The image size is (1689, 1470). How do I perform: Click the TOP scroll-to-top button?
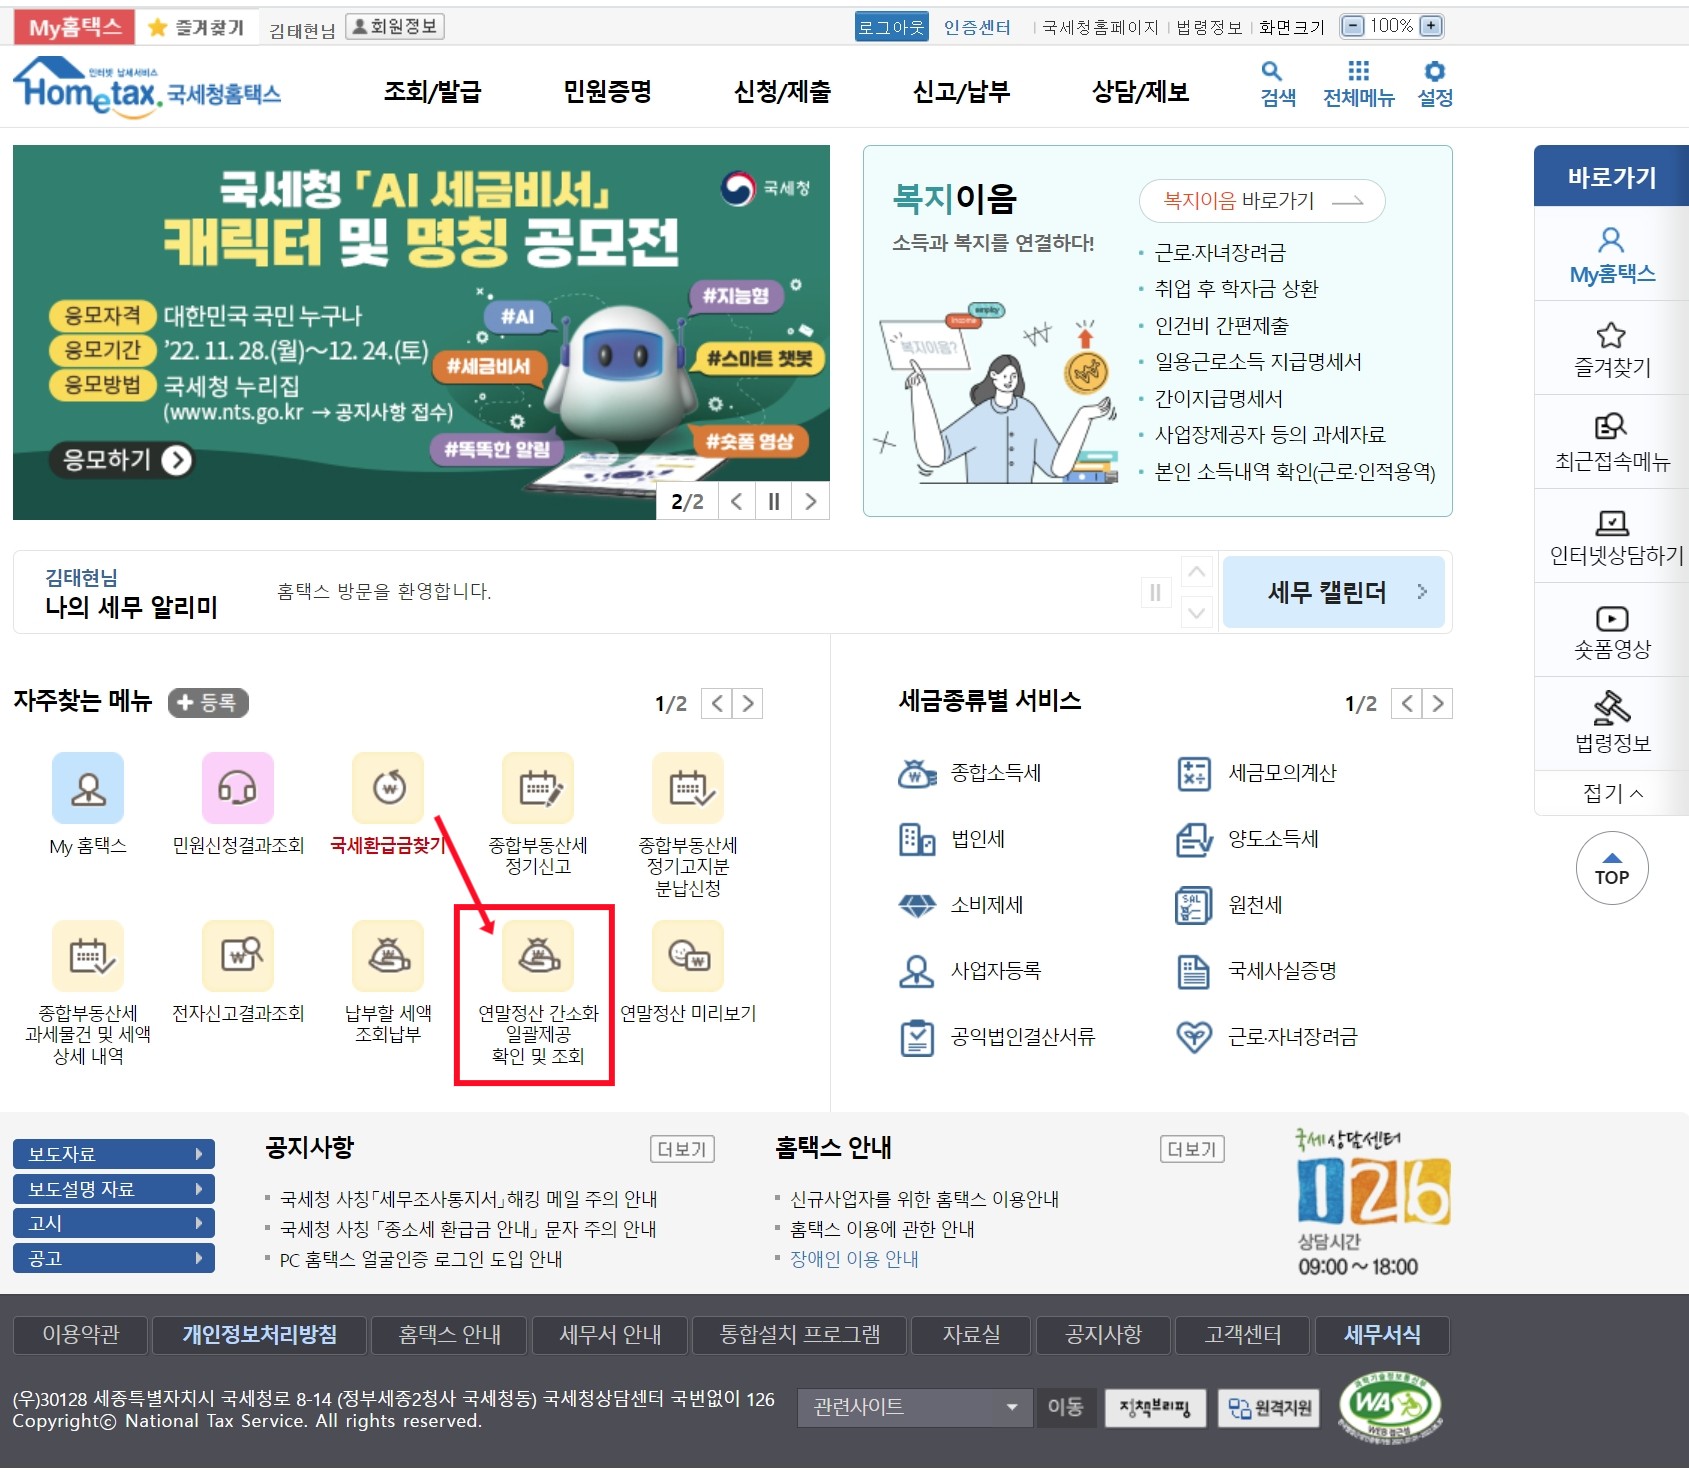[x=1612, y=868]
